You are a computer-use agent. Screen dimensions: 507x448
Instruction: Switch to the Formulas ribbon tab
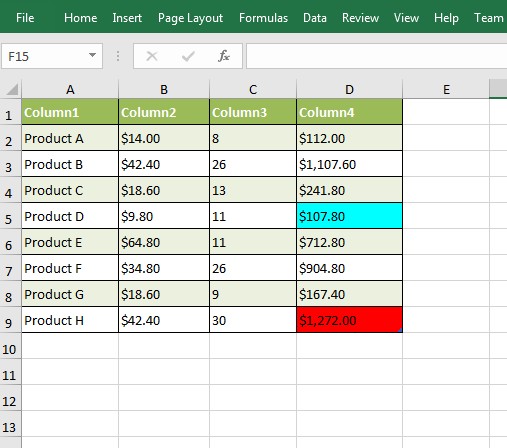(x=263, y=18)
